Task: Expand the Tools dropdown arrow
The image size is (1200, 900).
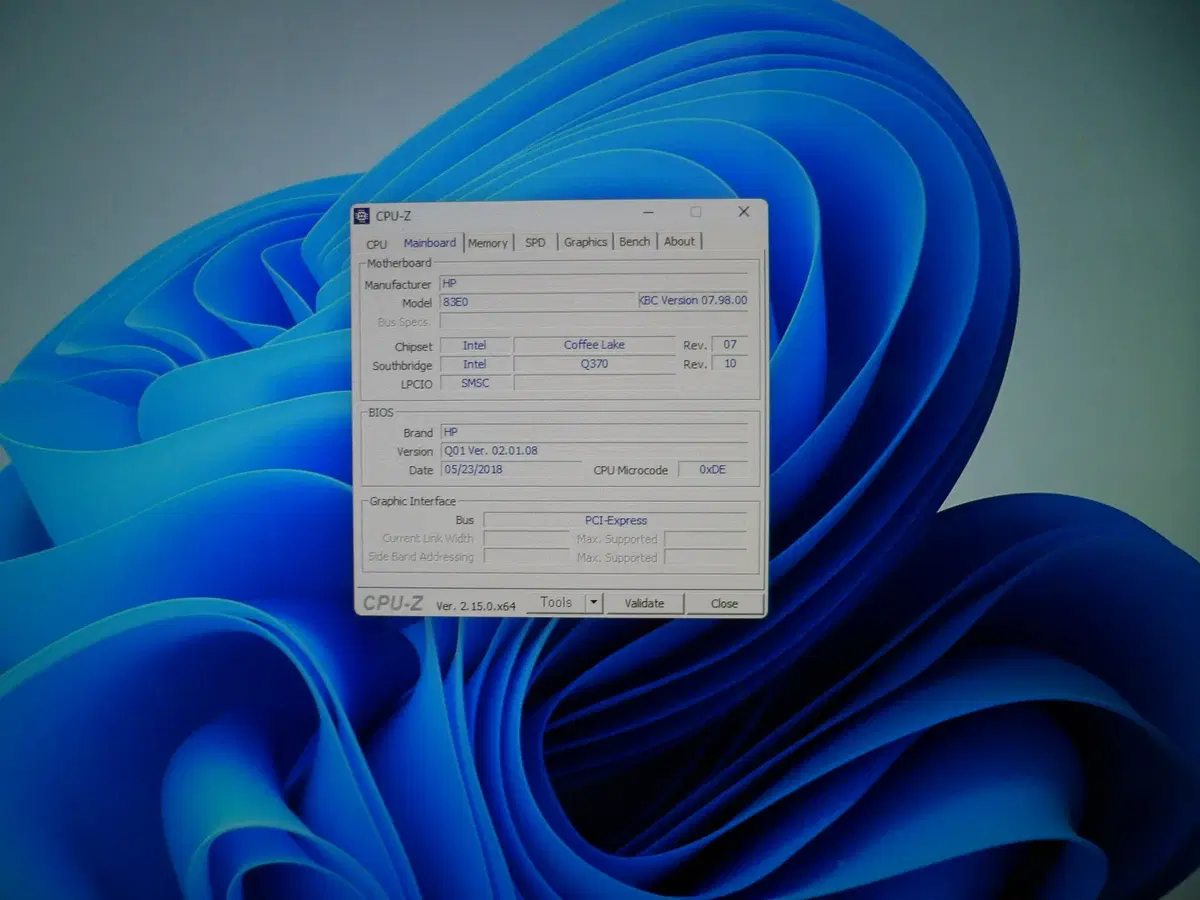Action: 594,602
